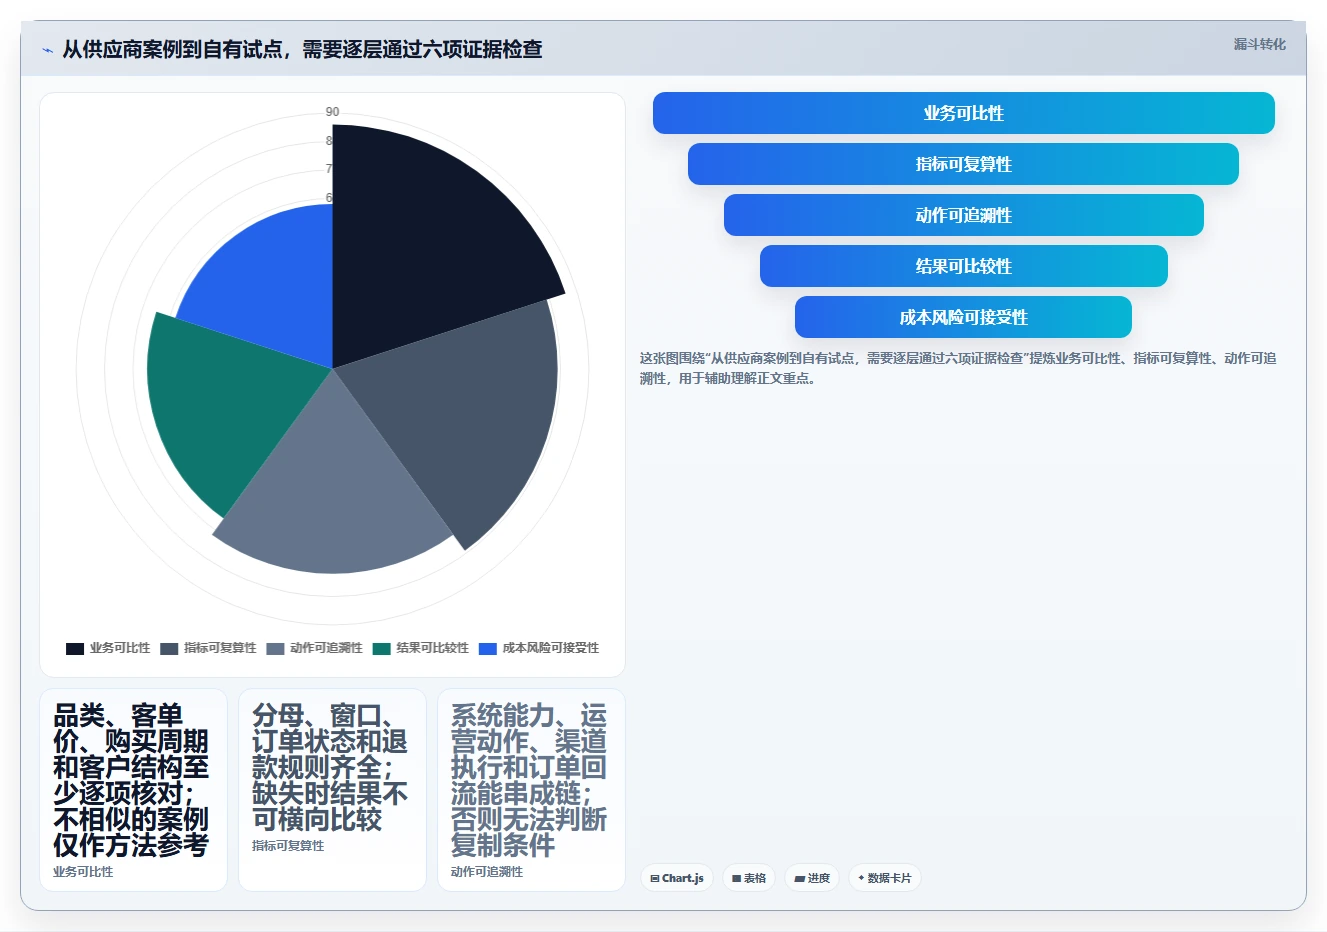Screen dimensions: 1327x932
Task: Toggle the 动作可追溯性 legend swatch
Action: pos(276,648)
